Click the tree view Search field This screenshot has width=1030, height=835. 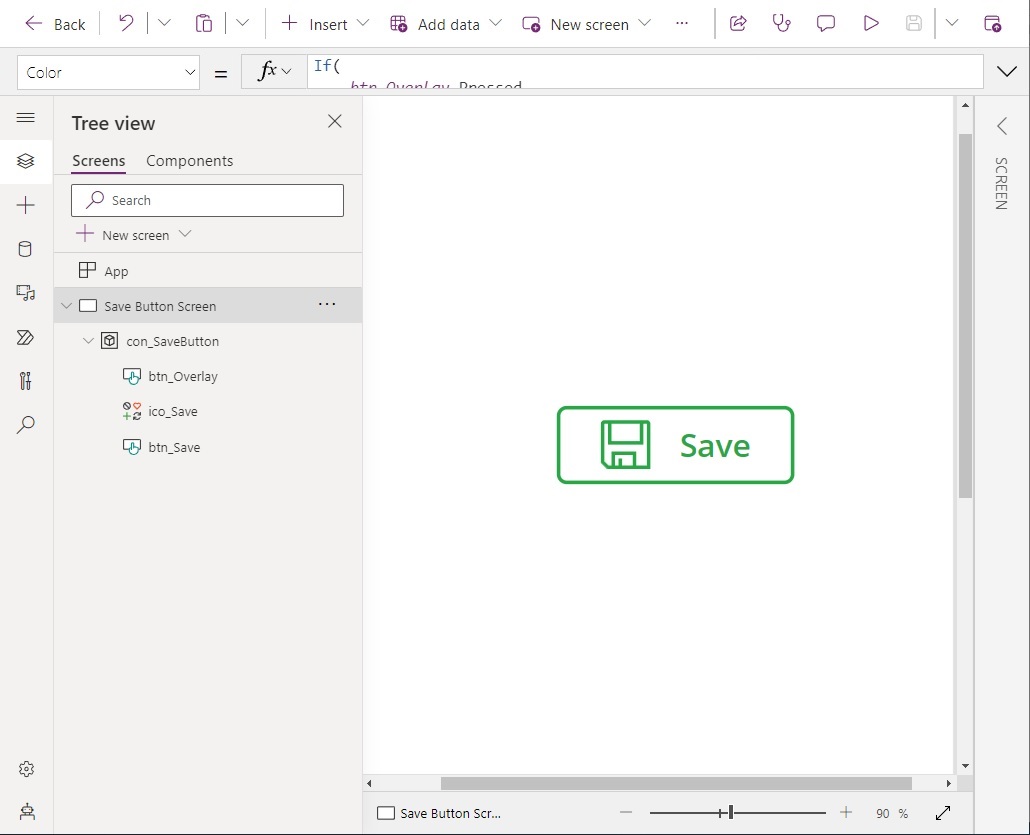pyautogui.click(x=207, y=200)
